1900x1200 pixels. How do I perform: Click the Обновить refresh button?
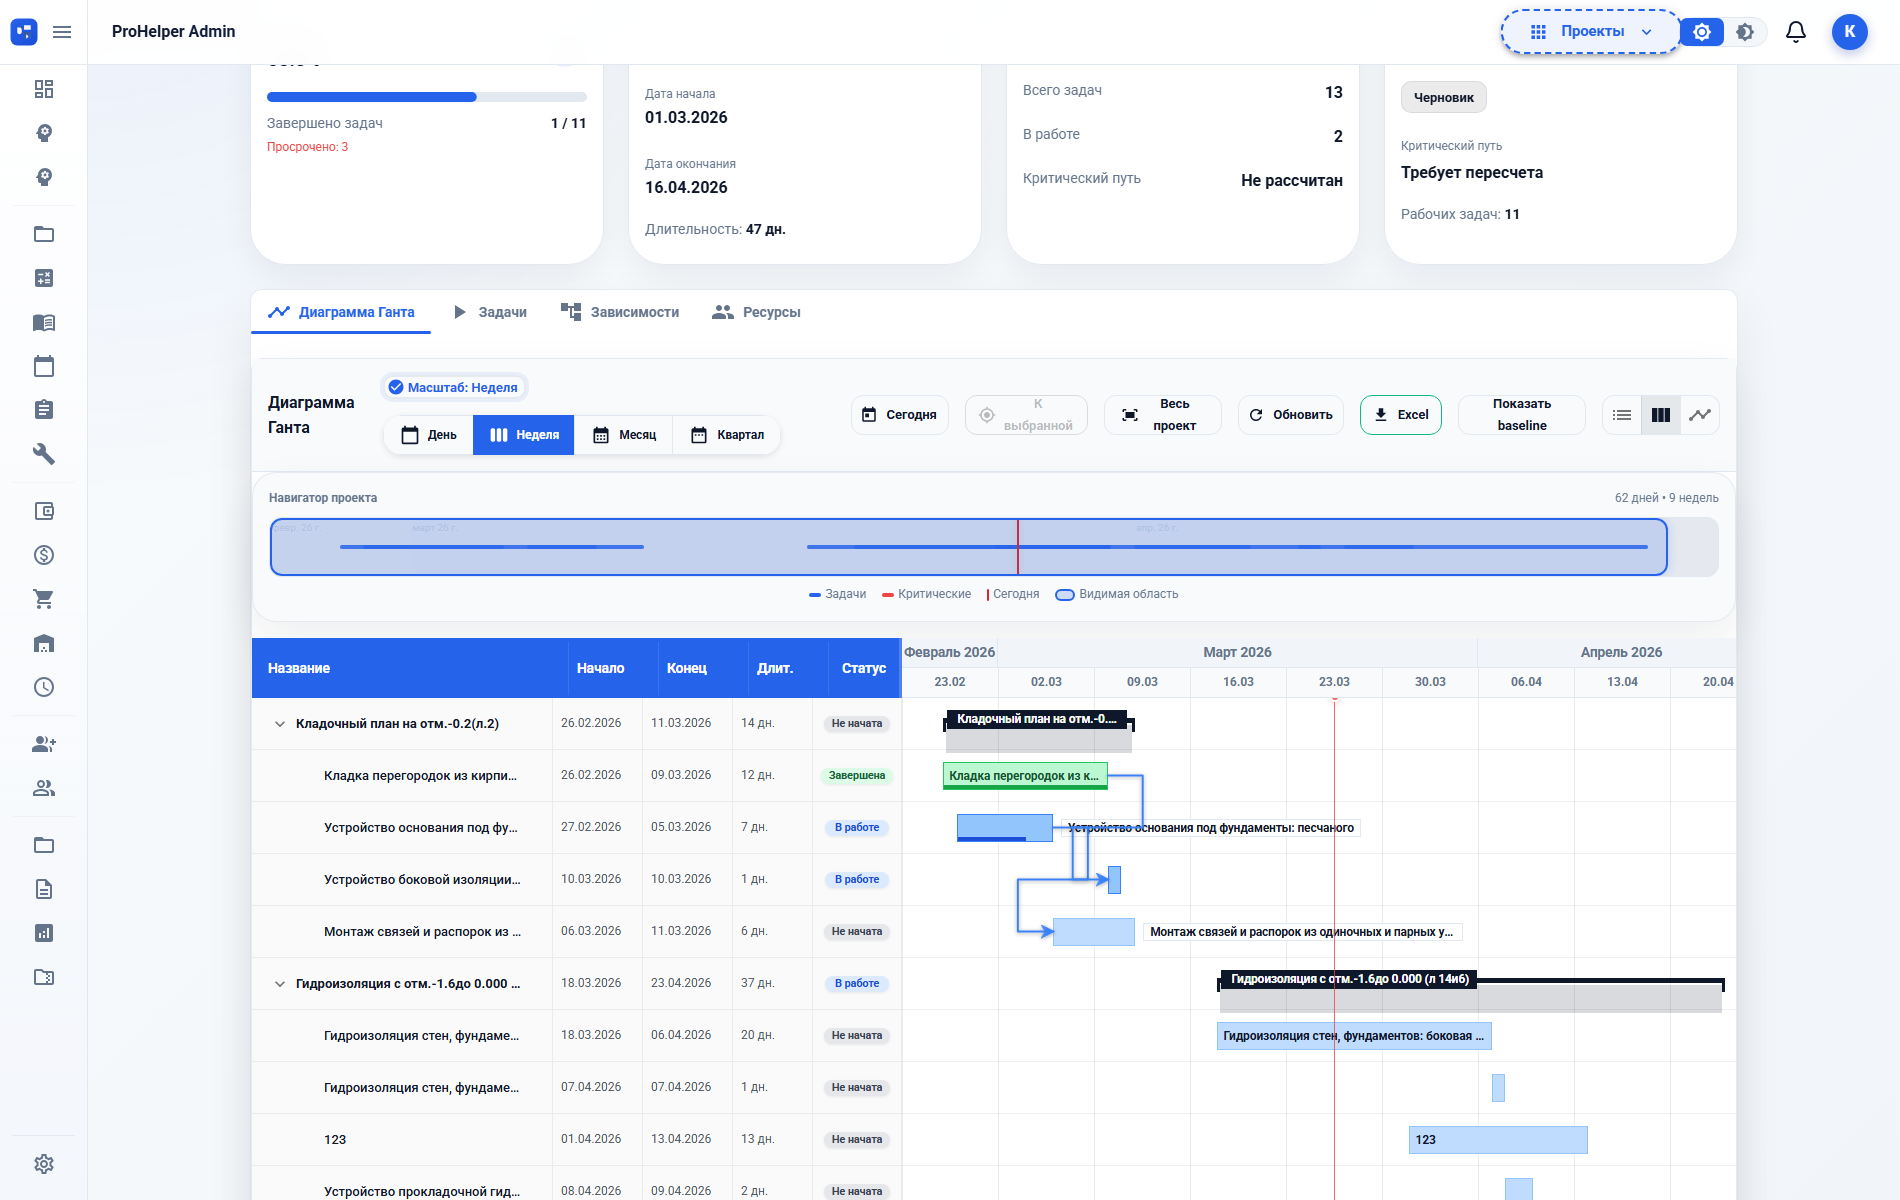[1290, 415]
